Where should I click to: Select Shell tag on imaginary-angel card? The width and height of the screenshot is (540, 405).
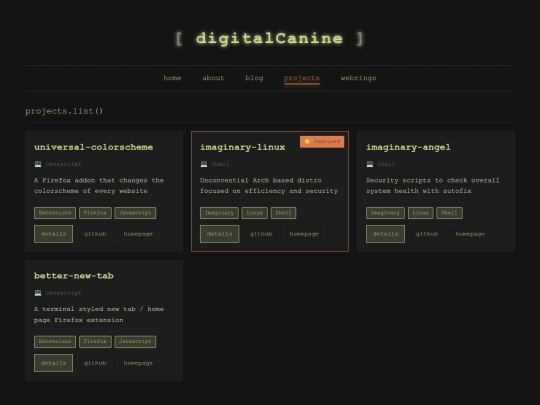(x=449, y=213)
